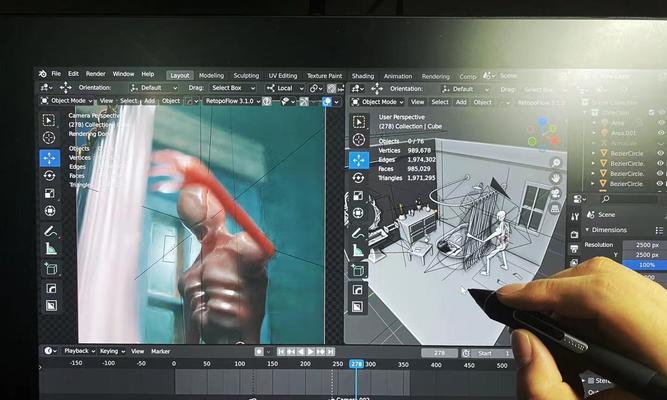Open Object Mode dropdown in right viewport
The width and height of the screenshot is (667, 400).
pyautogui.click(x=377, y=102)
